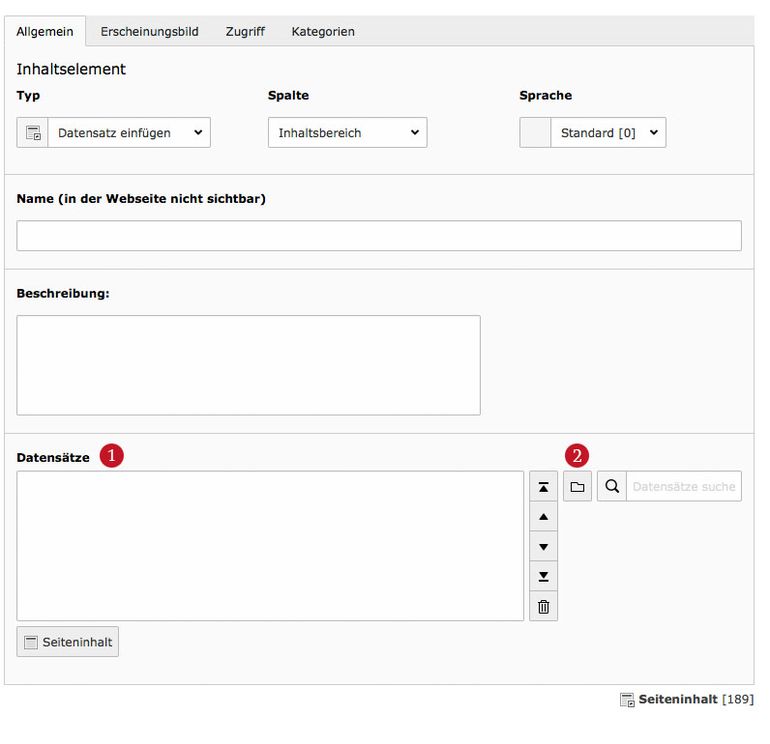Select the Allgemein tab
The image size is (770, 744).
[45, 31]
